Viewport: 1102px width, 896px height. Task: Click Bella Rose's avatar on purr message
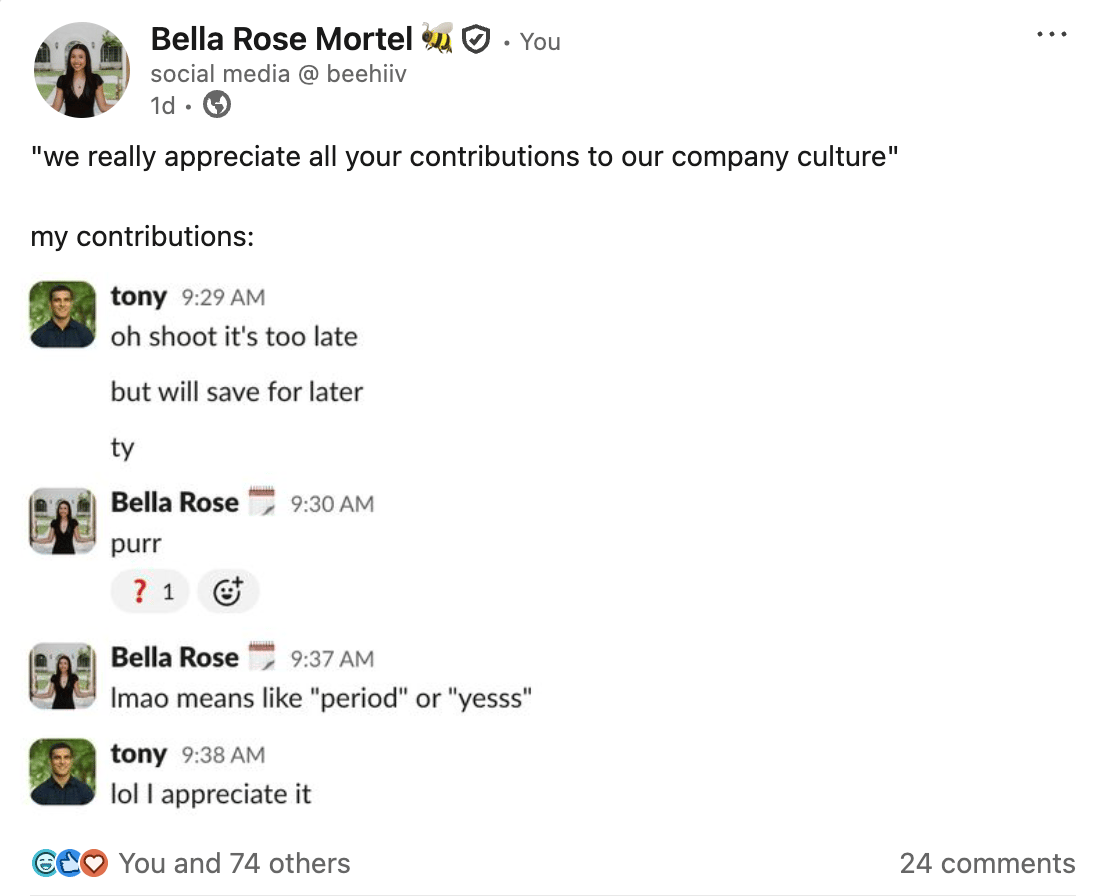(x=63, y=521)
